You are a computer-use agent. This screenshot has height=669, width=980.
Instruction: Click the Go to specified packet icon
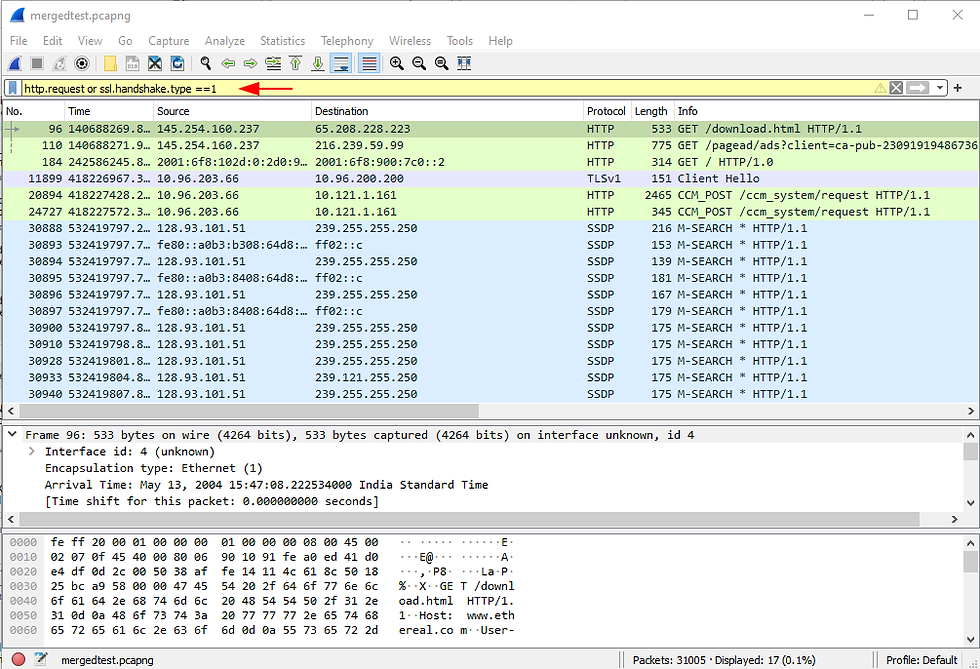click(273, 63)
